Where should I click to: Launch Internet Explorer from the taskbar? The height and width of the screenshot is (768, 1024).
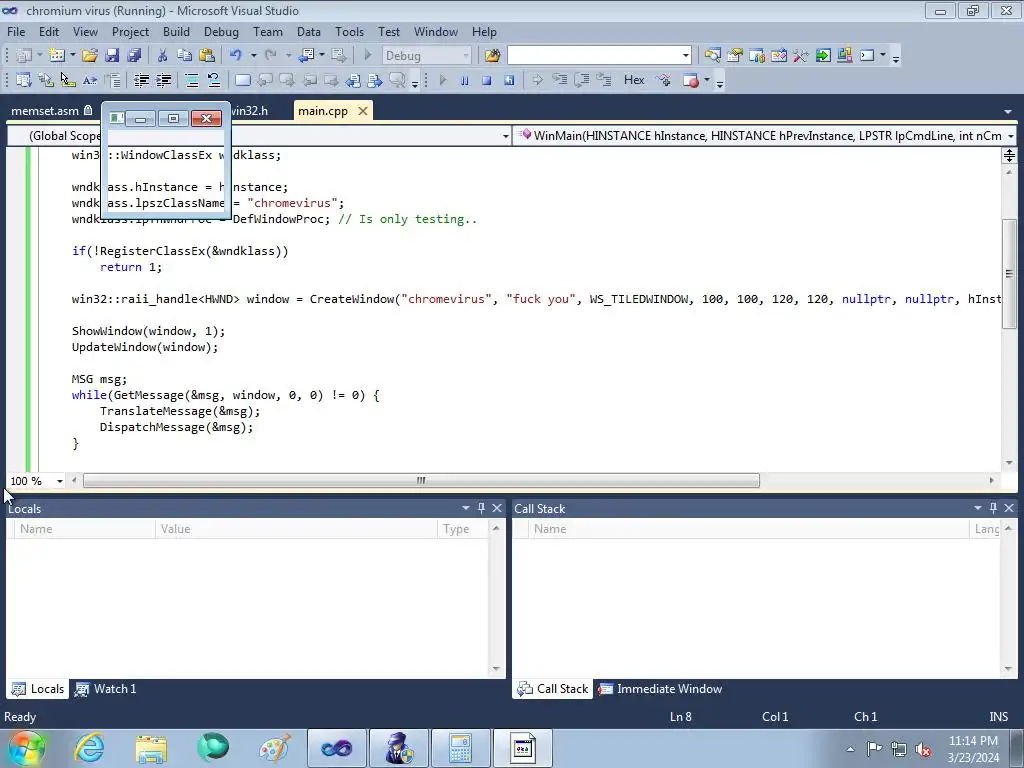pyautogui.click(x=89, y=748)
